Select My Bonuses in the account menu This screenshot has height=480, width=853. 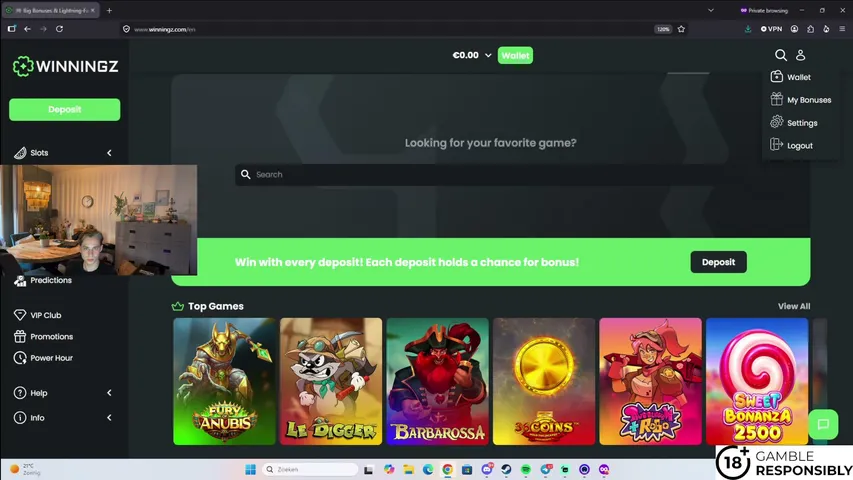pos(809,100)
